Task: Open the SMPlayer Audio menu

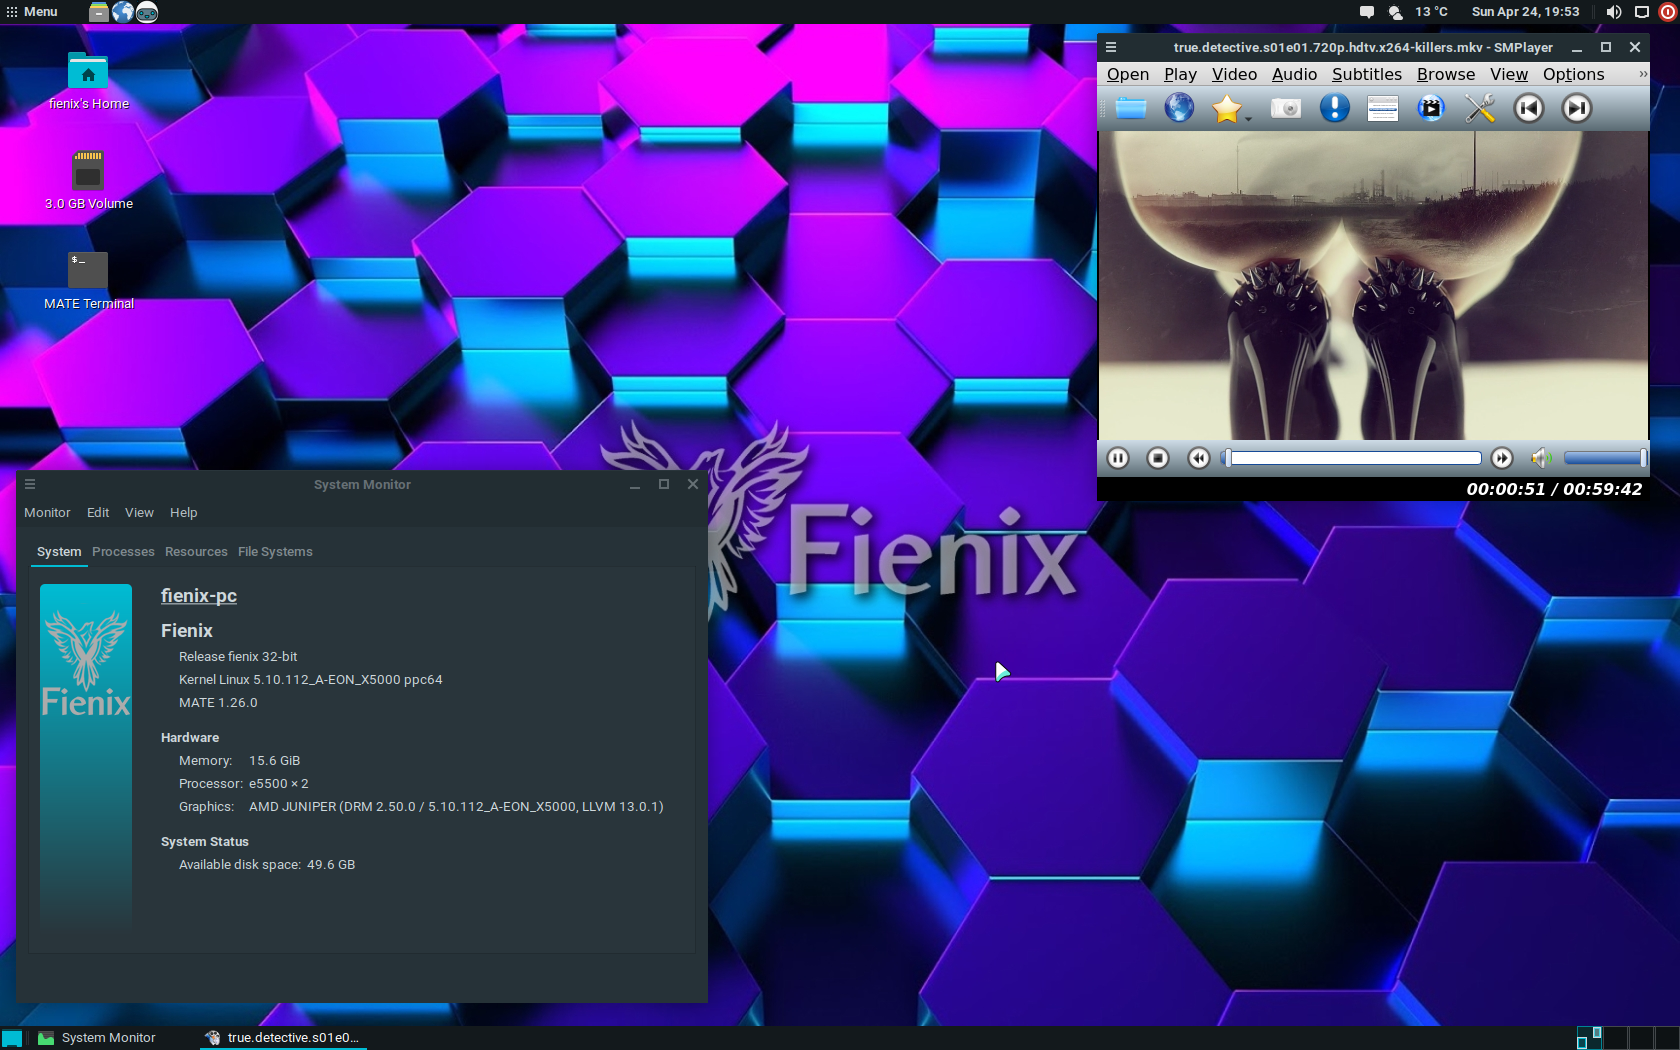Action: pos(1294,74)
